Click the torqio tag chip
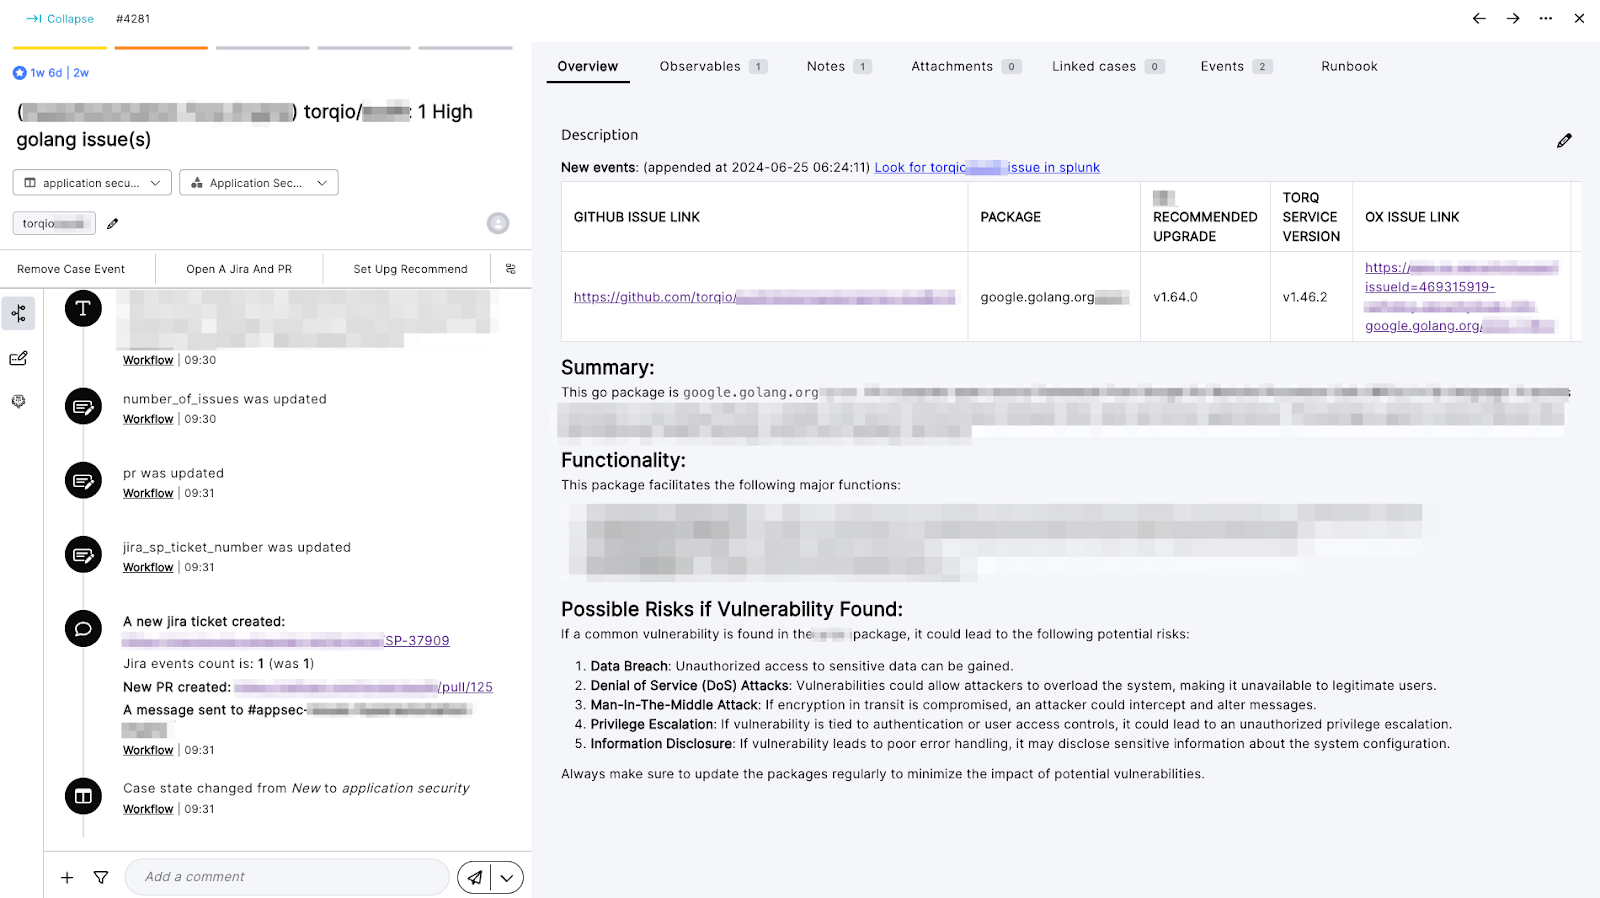 (54, 223)
